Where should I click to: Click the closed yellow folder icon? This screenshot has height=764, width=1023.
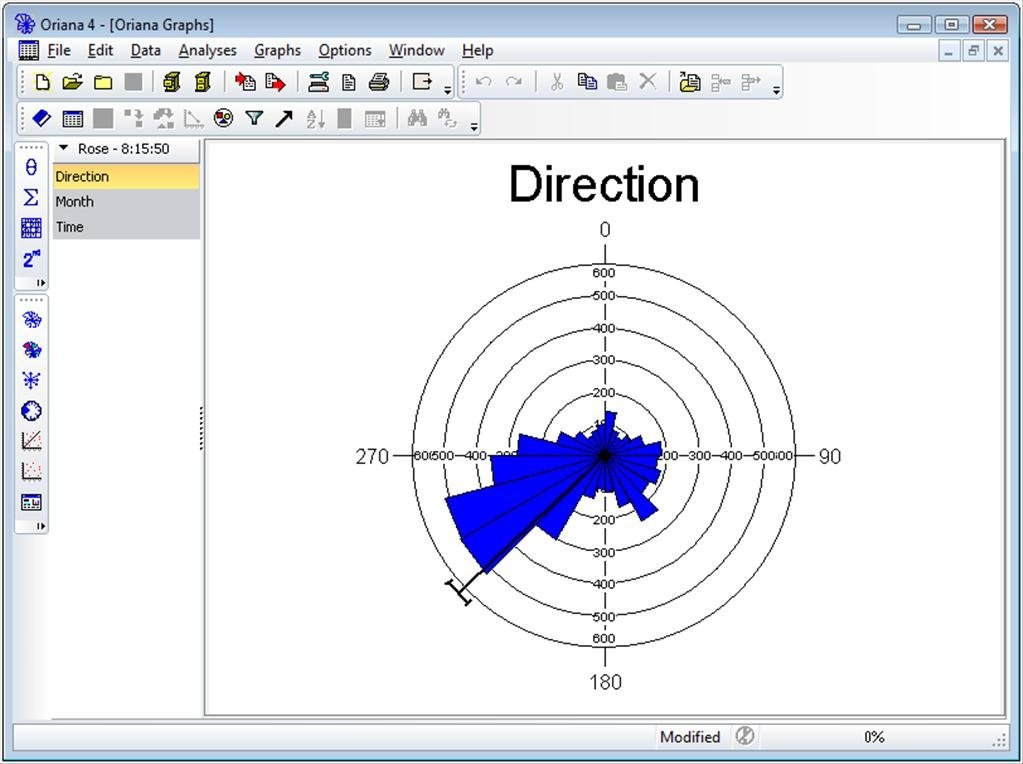103,82
